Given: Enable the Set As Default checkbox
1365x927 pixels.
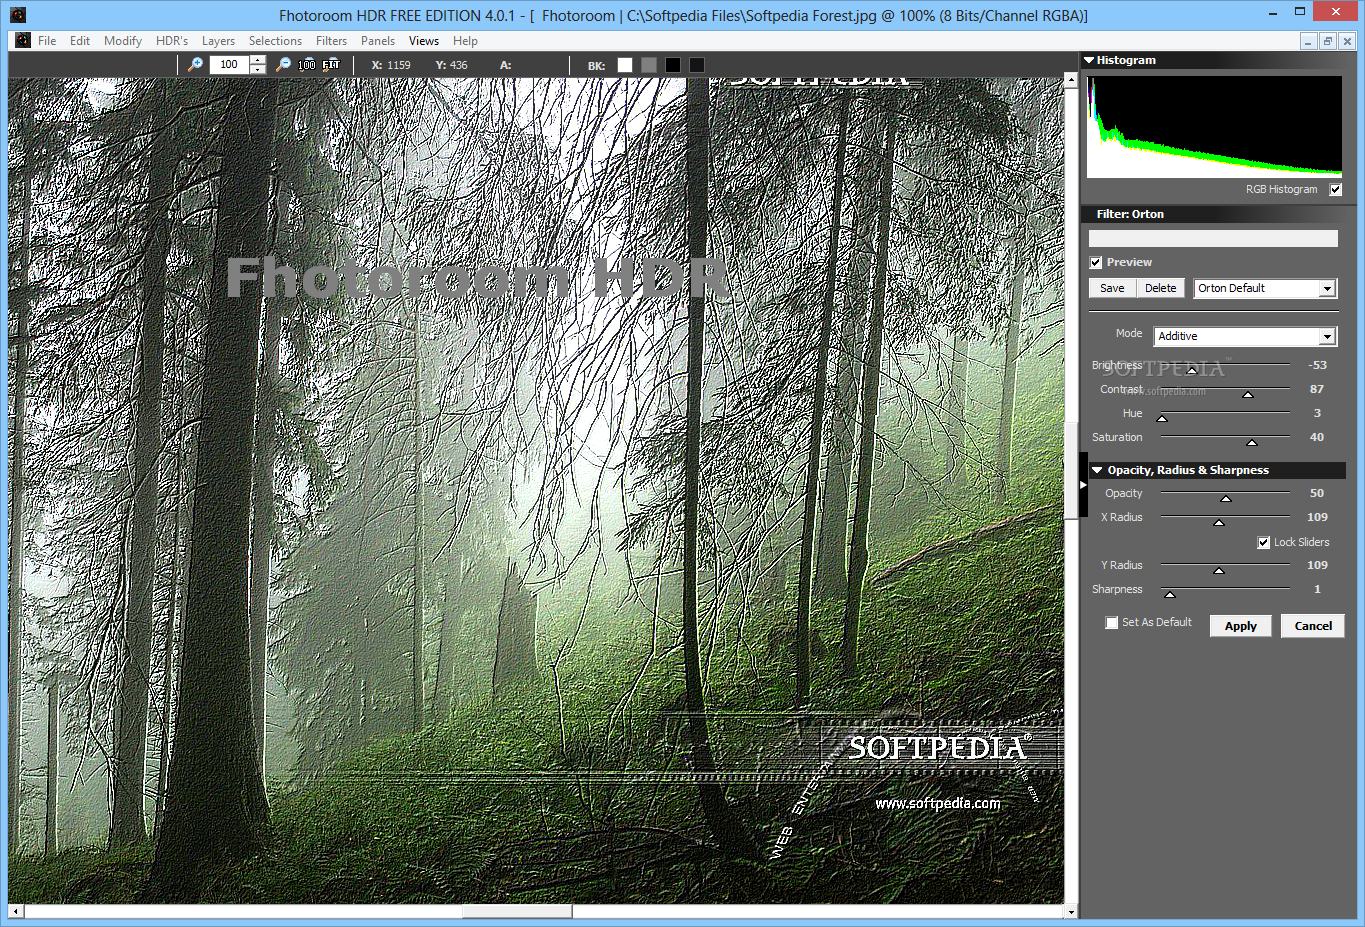Looking at the screenshot, I should [1111, 622].
